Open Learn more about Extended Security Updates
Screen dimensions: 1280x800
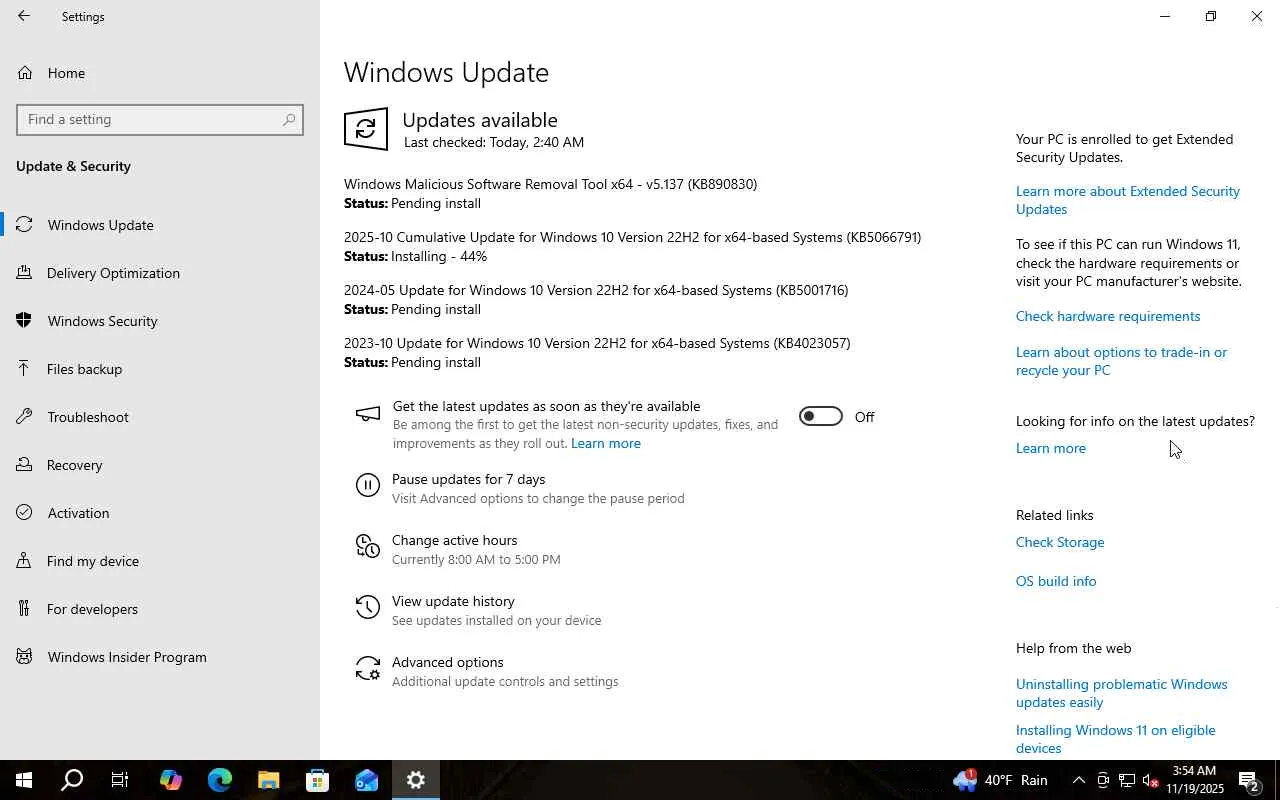tap(1128, 200)
